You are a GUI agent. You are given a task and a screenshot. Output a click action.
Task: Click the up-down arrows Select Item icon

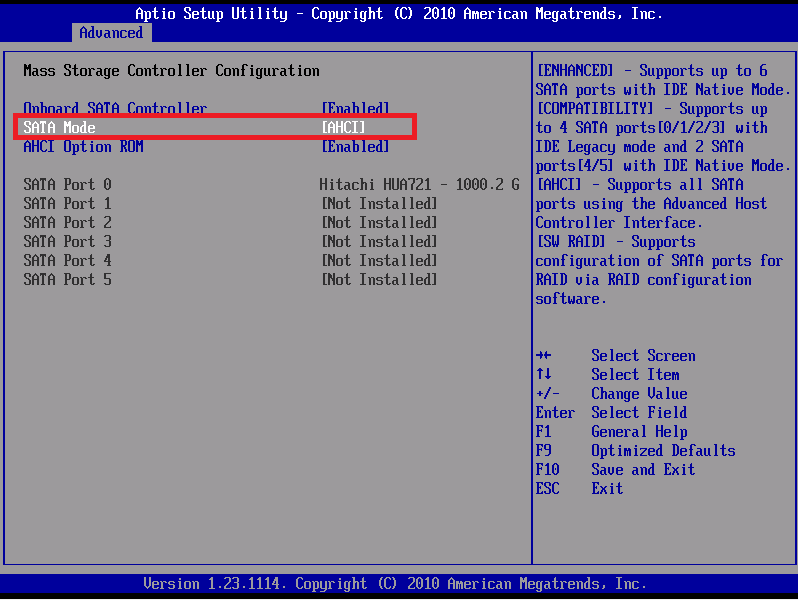[544, 375]
